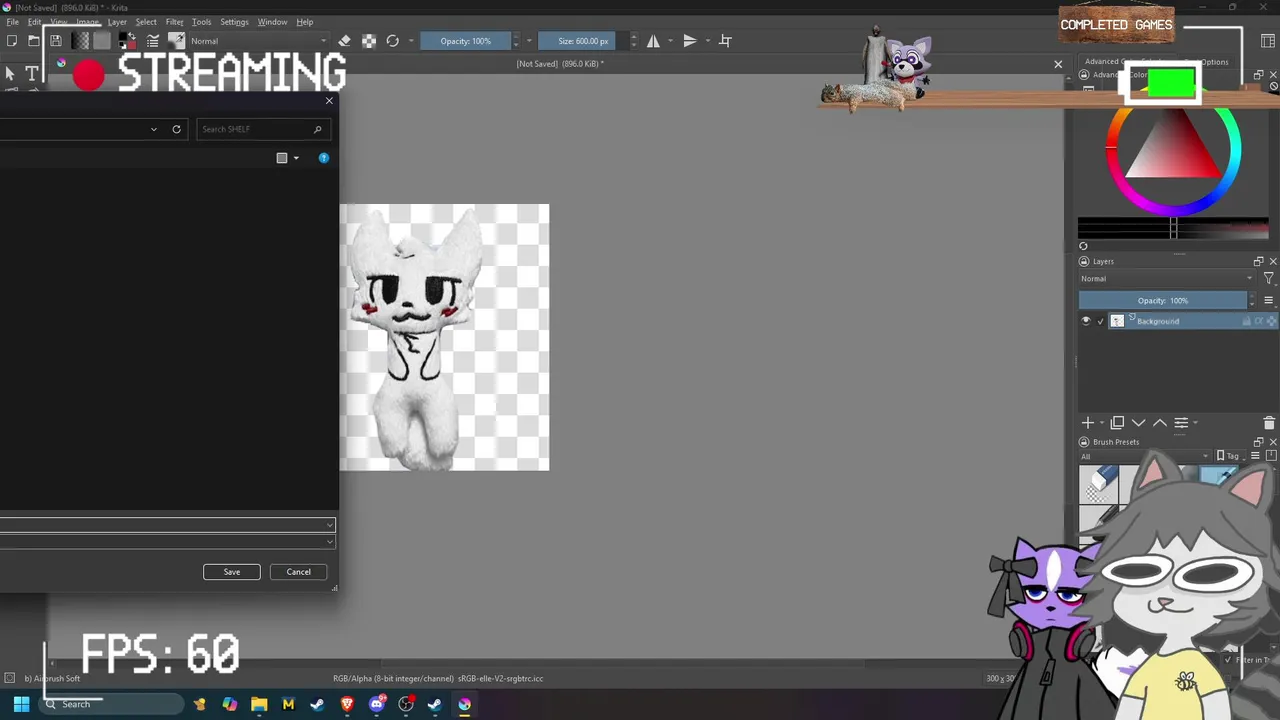Adjust the toolbar Opacity slider
This screenshot has width=1280, height=720.
tap(466, 41)
